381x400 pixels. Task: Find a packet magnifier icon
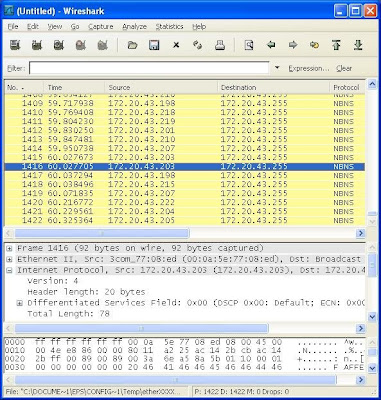(x=249, y=45)
